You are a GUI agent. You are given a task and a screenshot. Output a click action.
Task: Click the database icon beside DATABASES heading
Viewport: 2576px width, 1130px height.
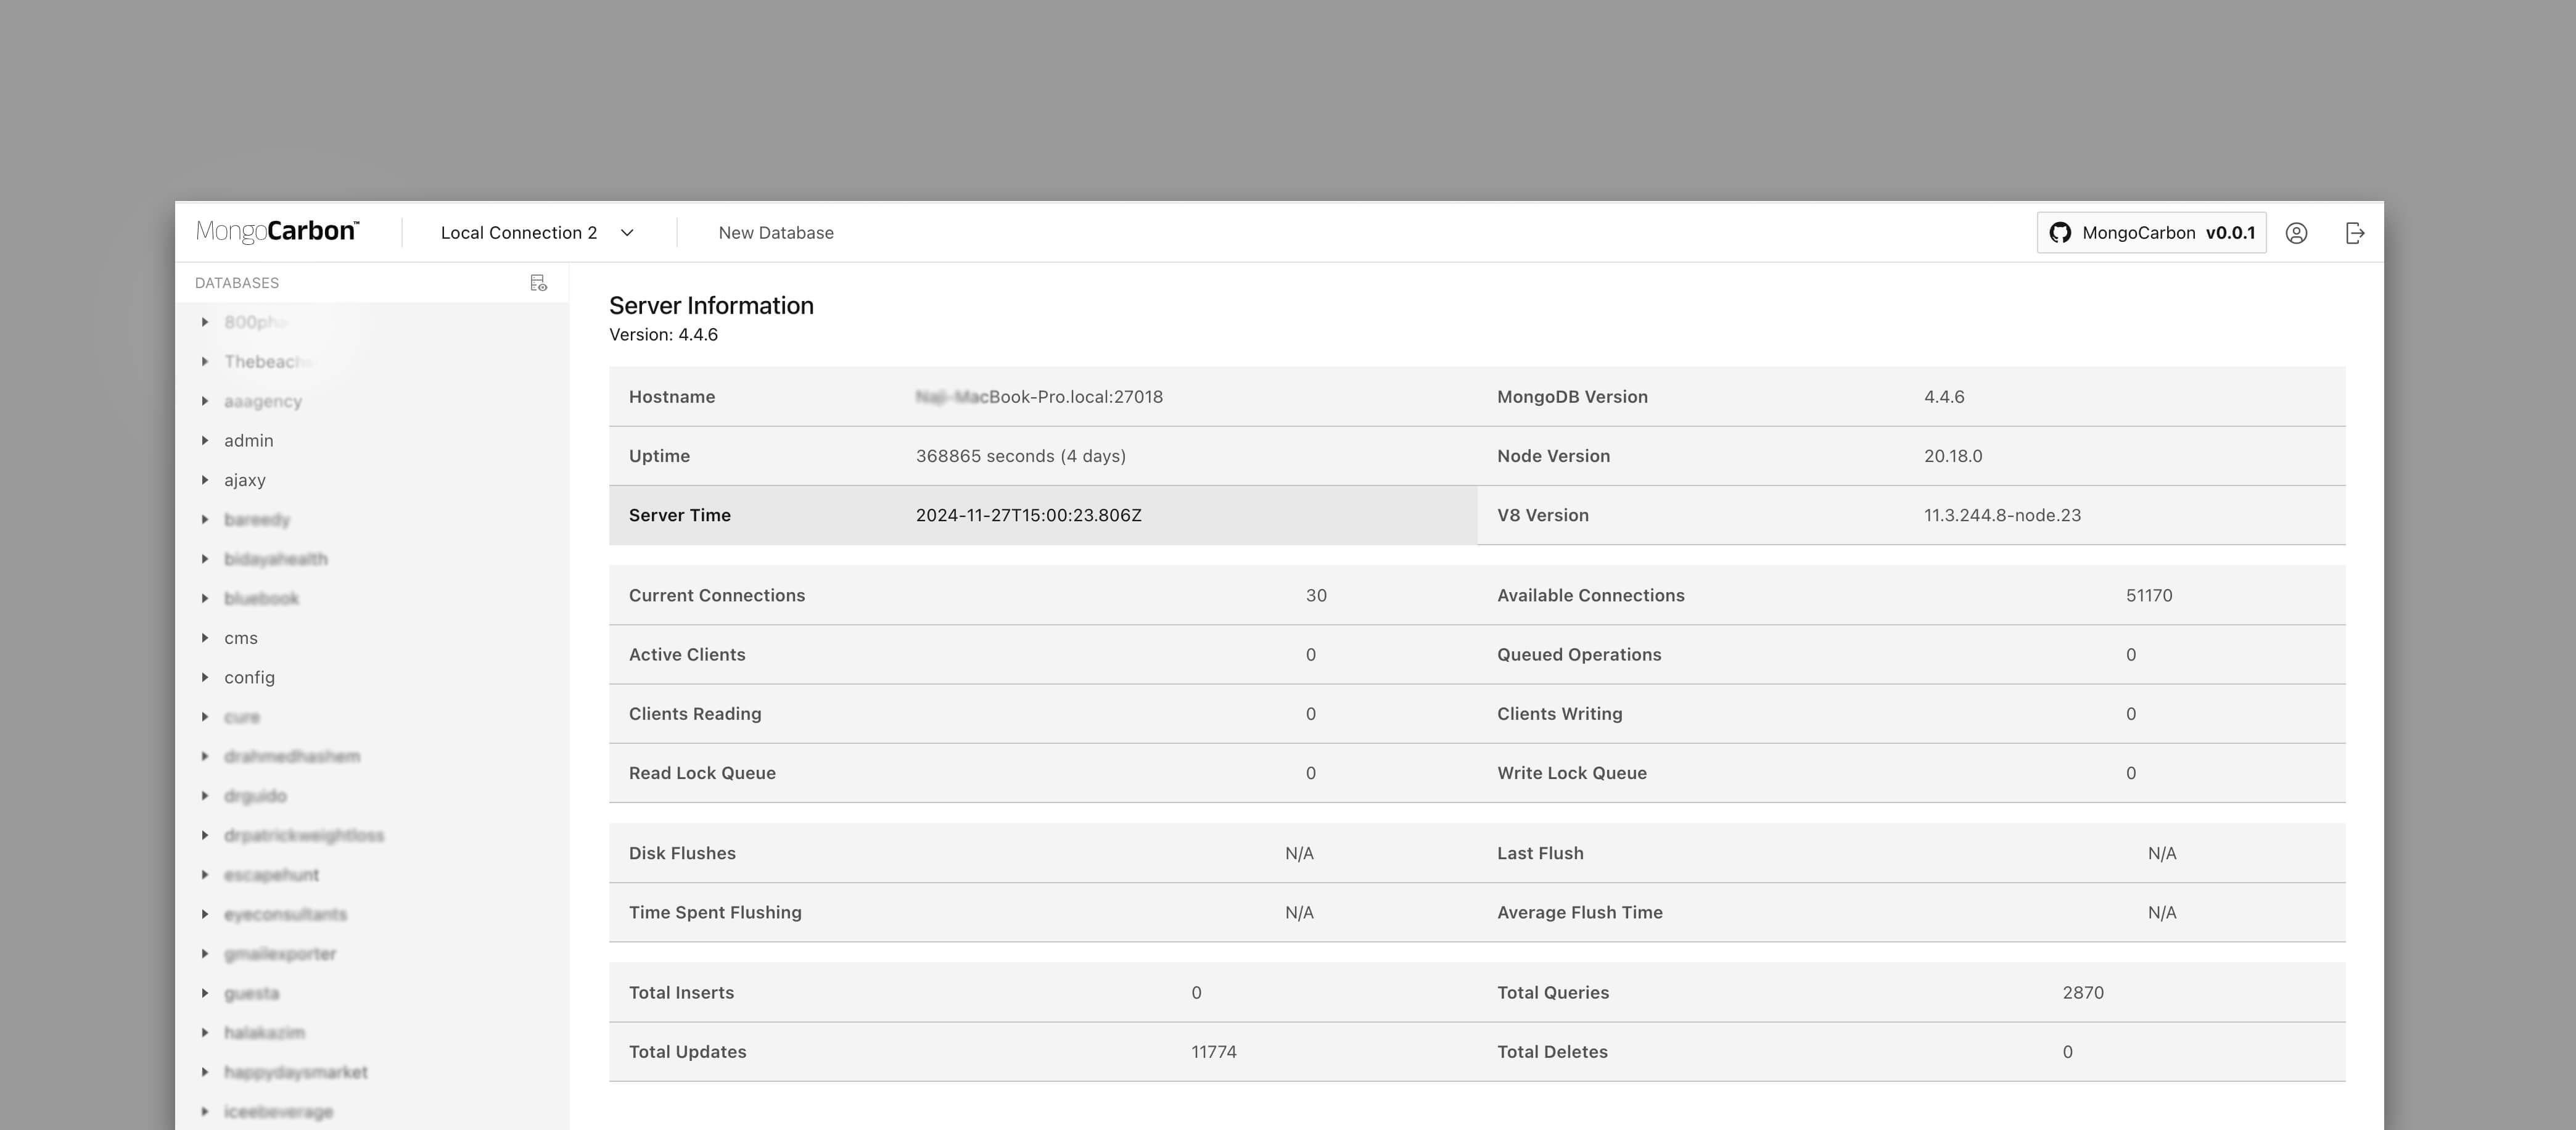pos(538,283)
